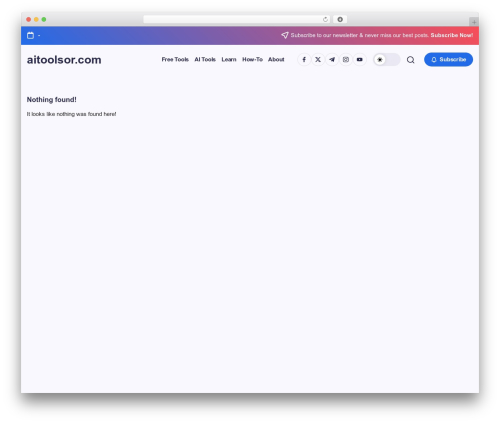Close the window with red button
Viewport: 500px width, 423px height.
coord(29,19)
